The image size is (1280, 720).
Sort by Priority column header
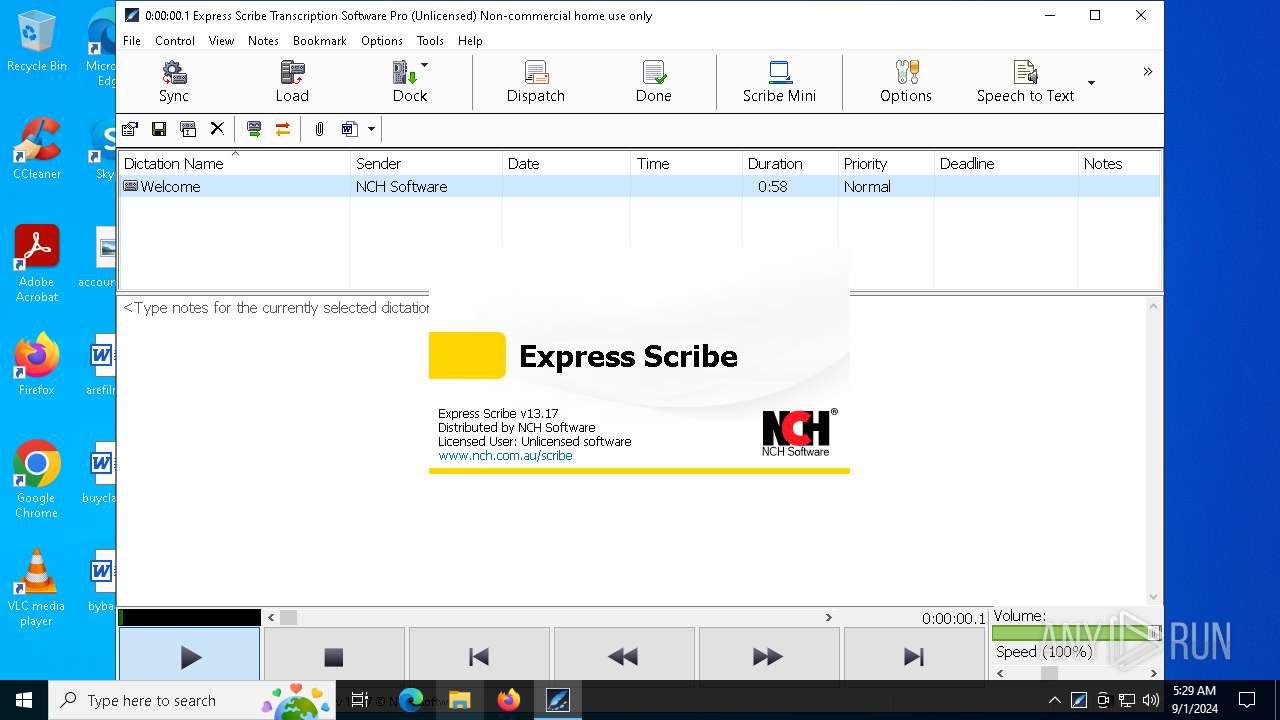click(886, 164)
